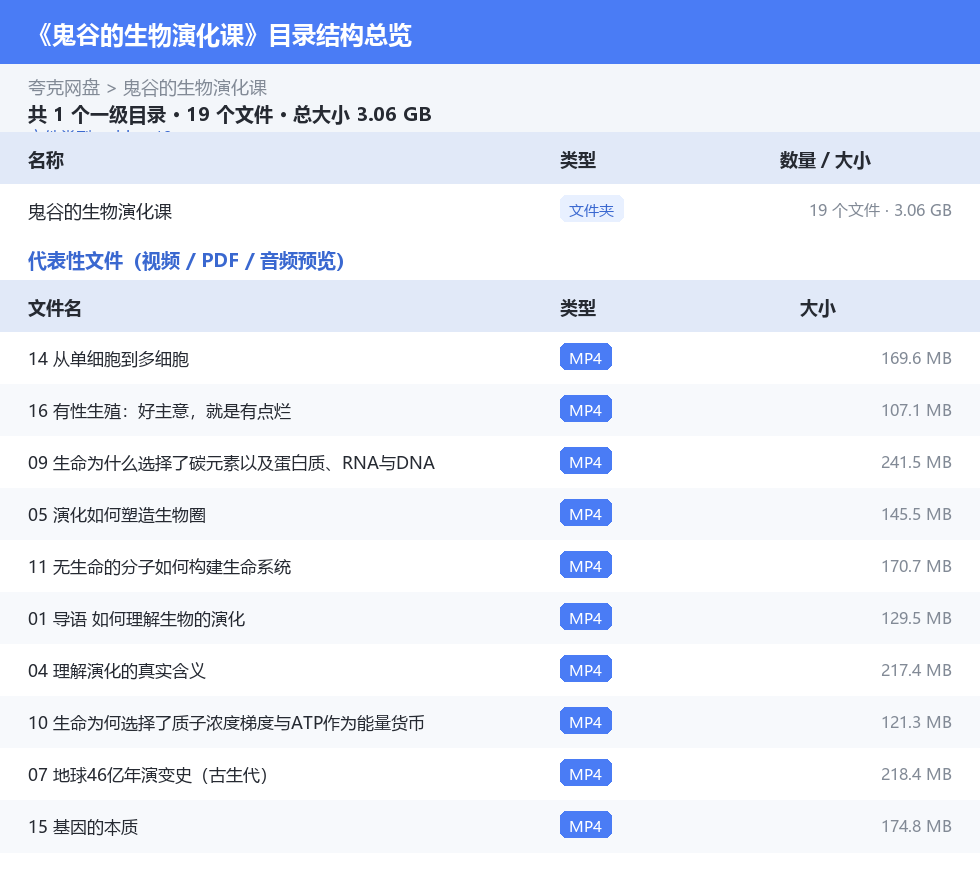980x884 pixels.
Task: Click the 文件夹 type badge
Action: 591,209
